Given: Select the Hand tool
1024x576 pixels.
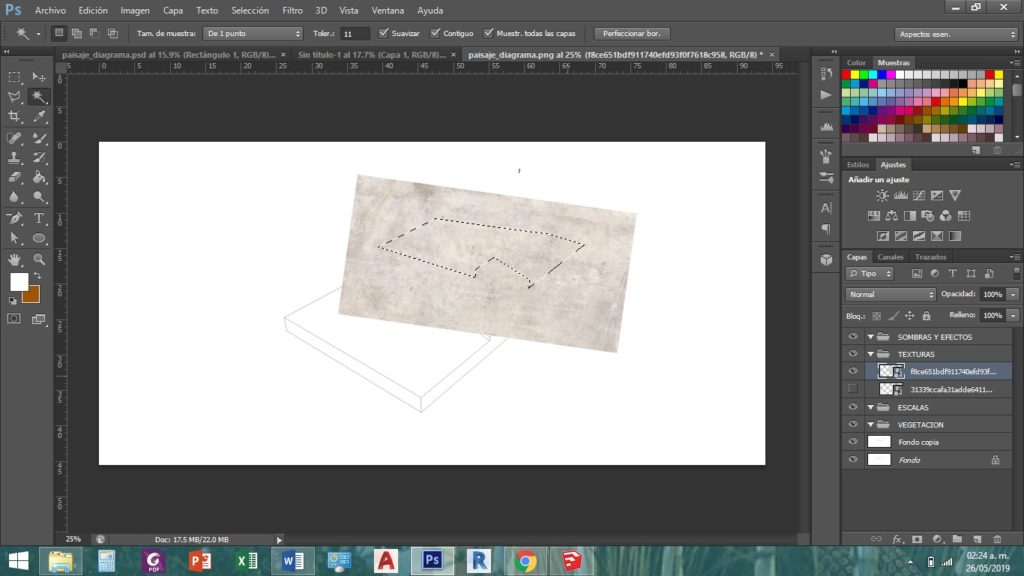Looking at the screenshot, I should click(14, 259).
